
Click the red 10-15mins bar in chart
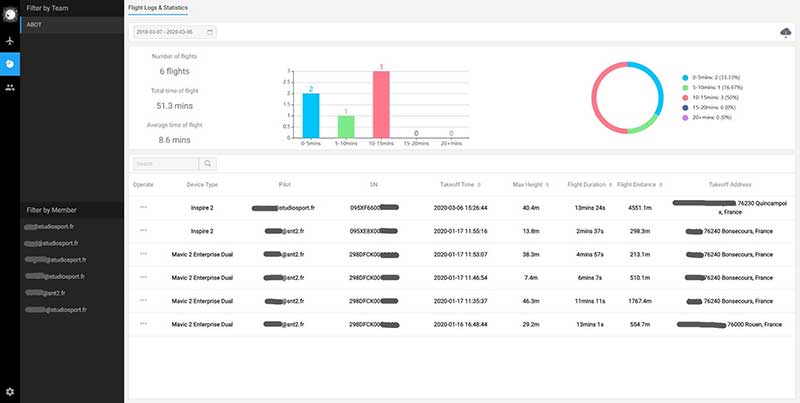point(381,105)
